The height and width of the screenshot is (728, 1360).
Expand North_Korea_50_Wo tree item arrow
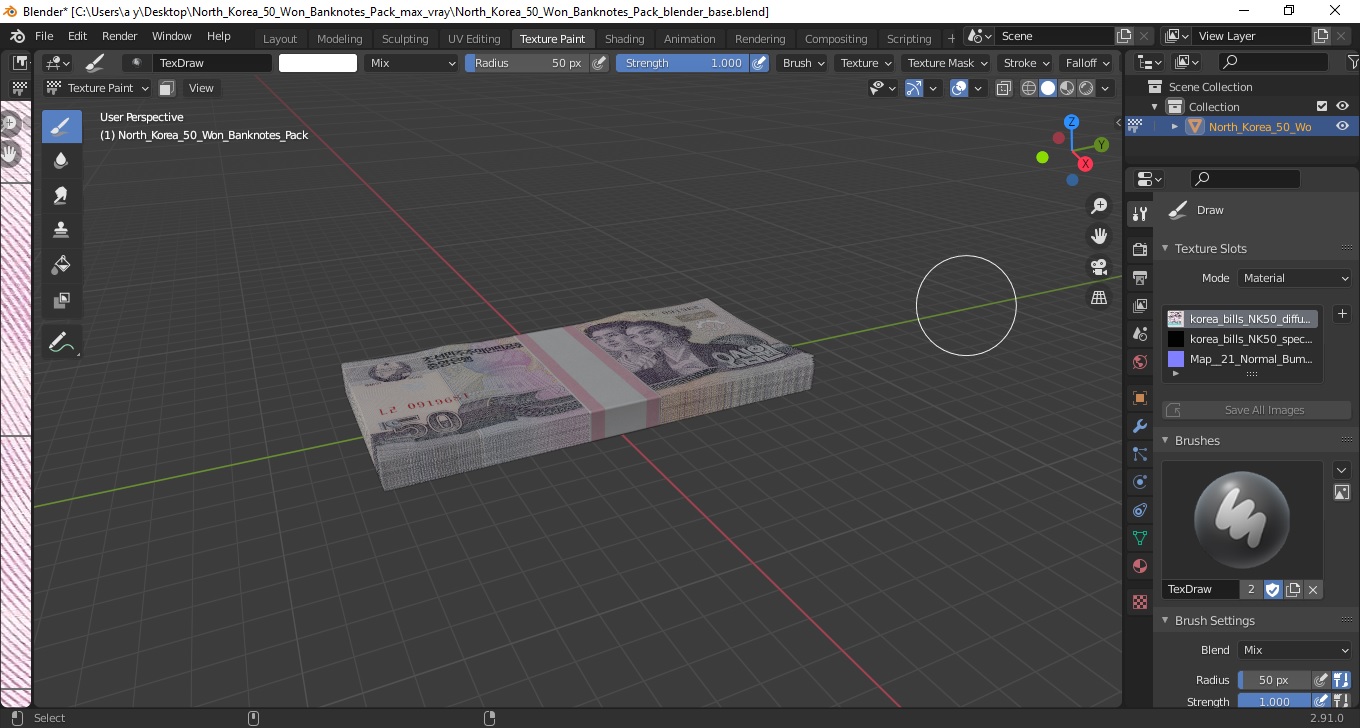coord(1175,126)
